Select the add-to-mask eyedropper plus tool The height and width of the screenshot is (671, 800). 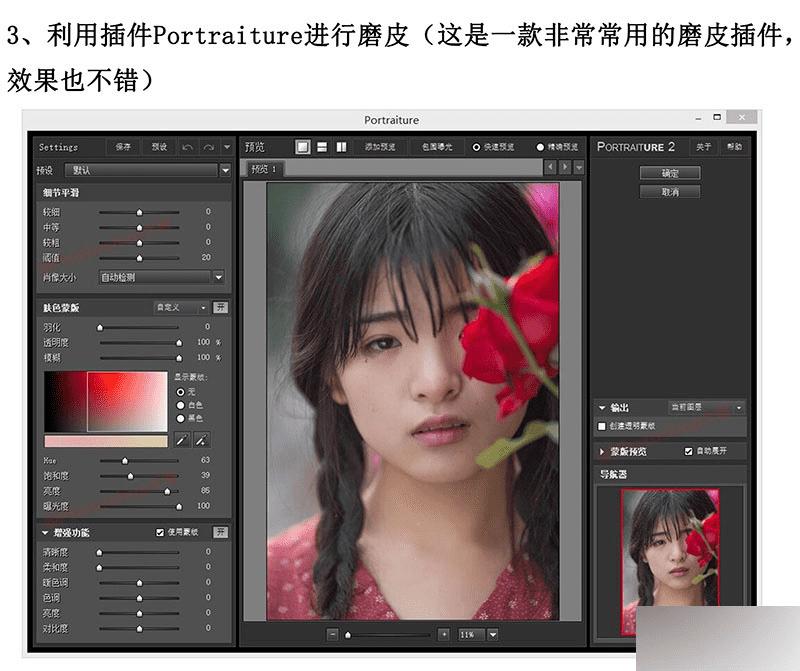pyautogui.click(x=202, y=440)
